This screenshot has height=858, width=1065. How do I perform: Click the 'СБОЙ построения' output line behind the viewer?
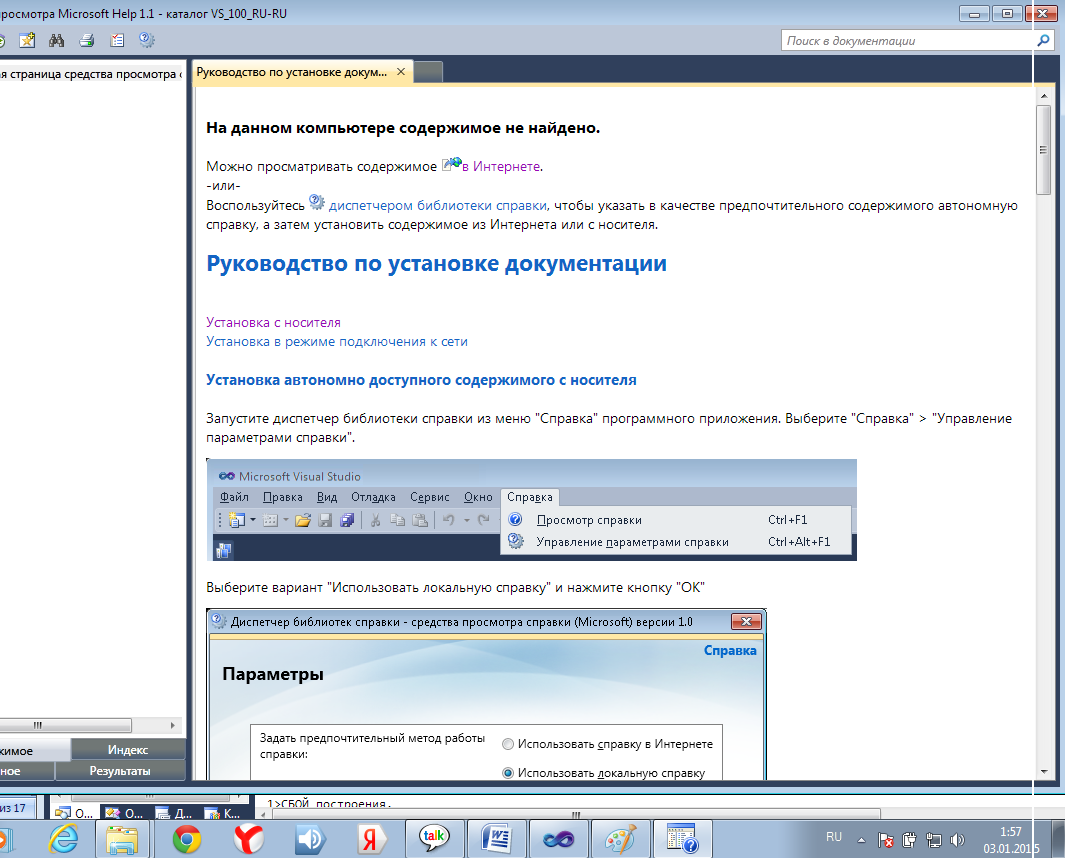[x=329, y=804]
